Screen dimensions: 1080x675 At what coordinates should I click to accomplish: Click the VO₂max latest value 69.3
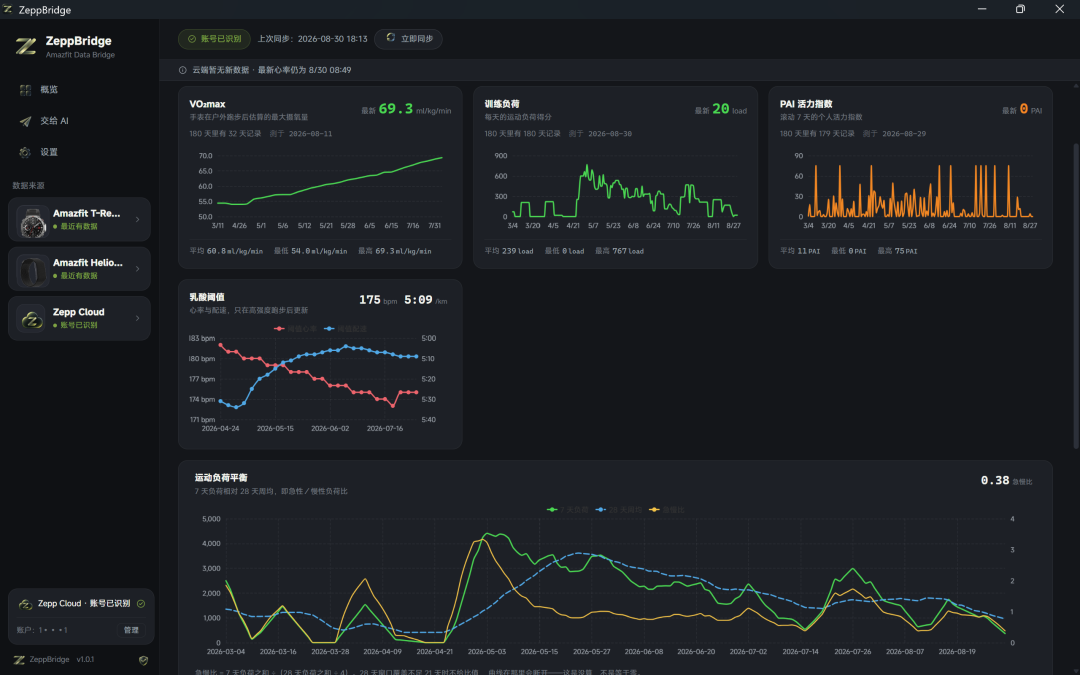395,109
